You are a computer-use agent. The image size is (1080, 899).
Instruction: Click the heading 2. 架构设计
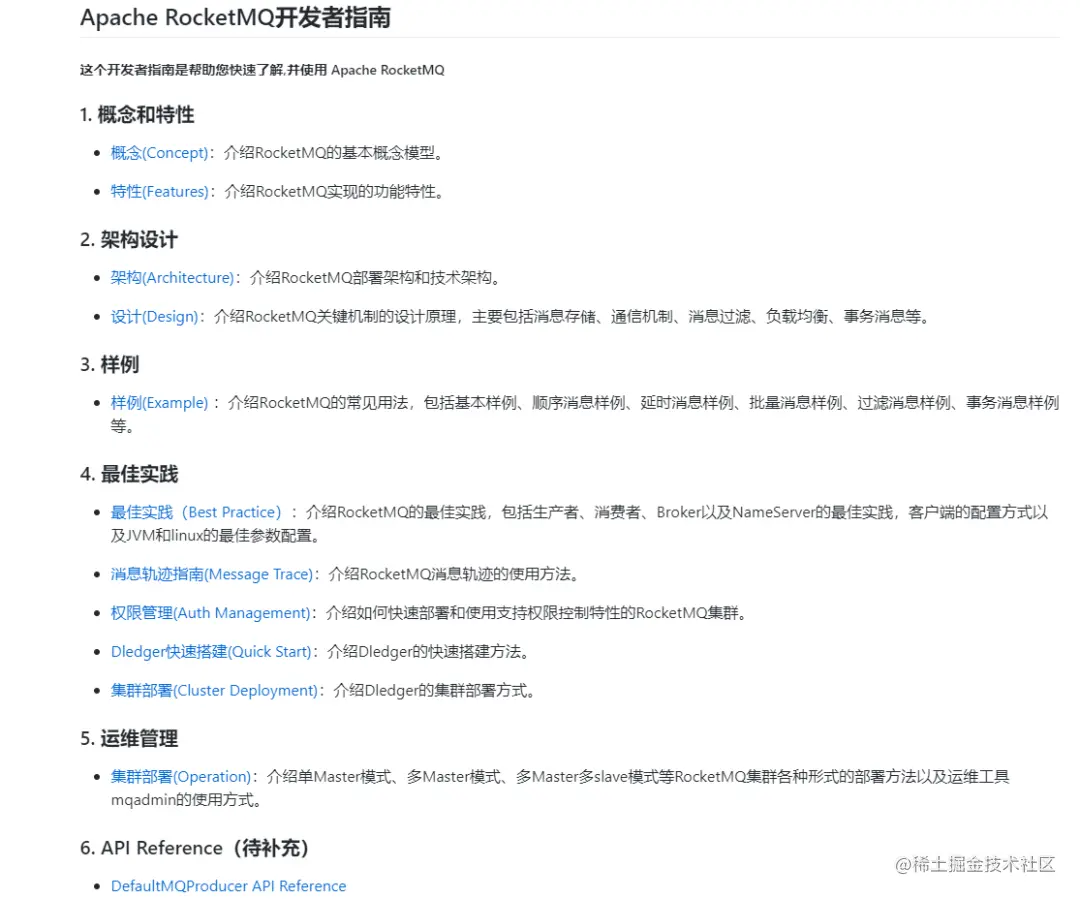(x=129, y=240)
